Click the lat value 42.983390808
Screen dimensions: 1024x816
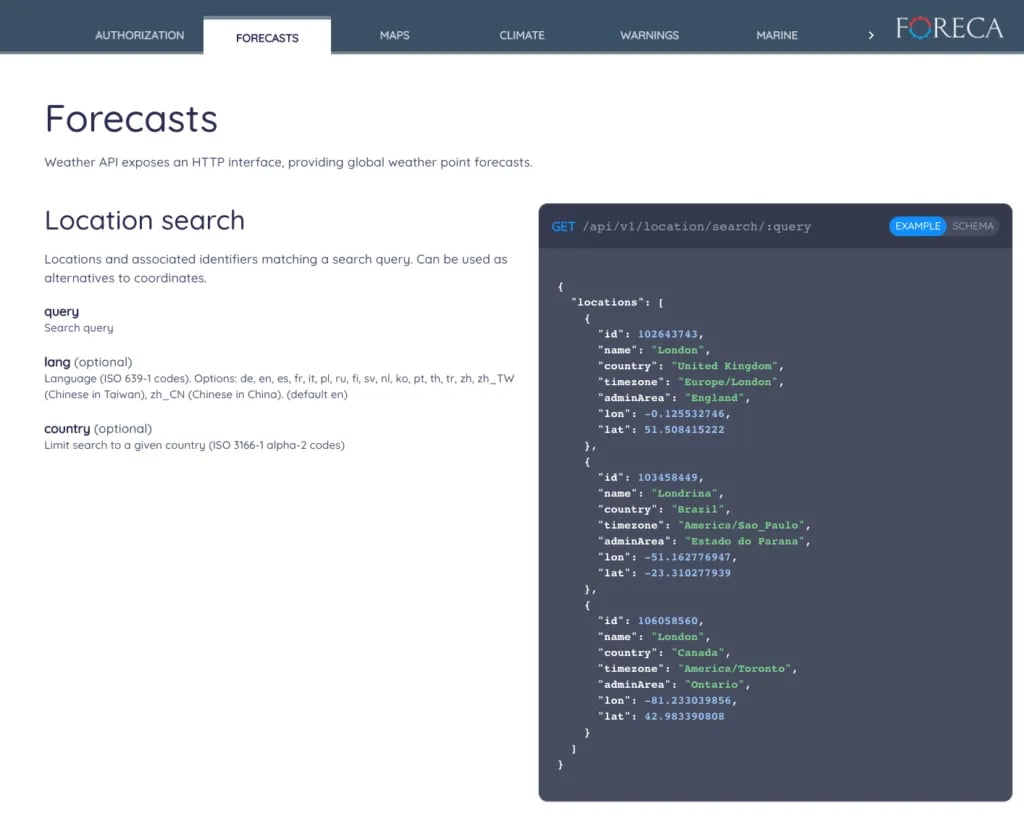pyautogui.click(x=684, y=716)
